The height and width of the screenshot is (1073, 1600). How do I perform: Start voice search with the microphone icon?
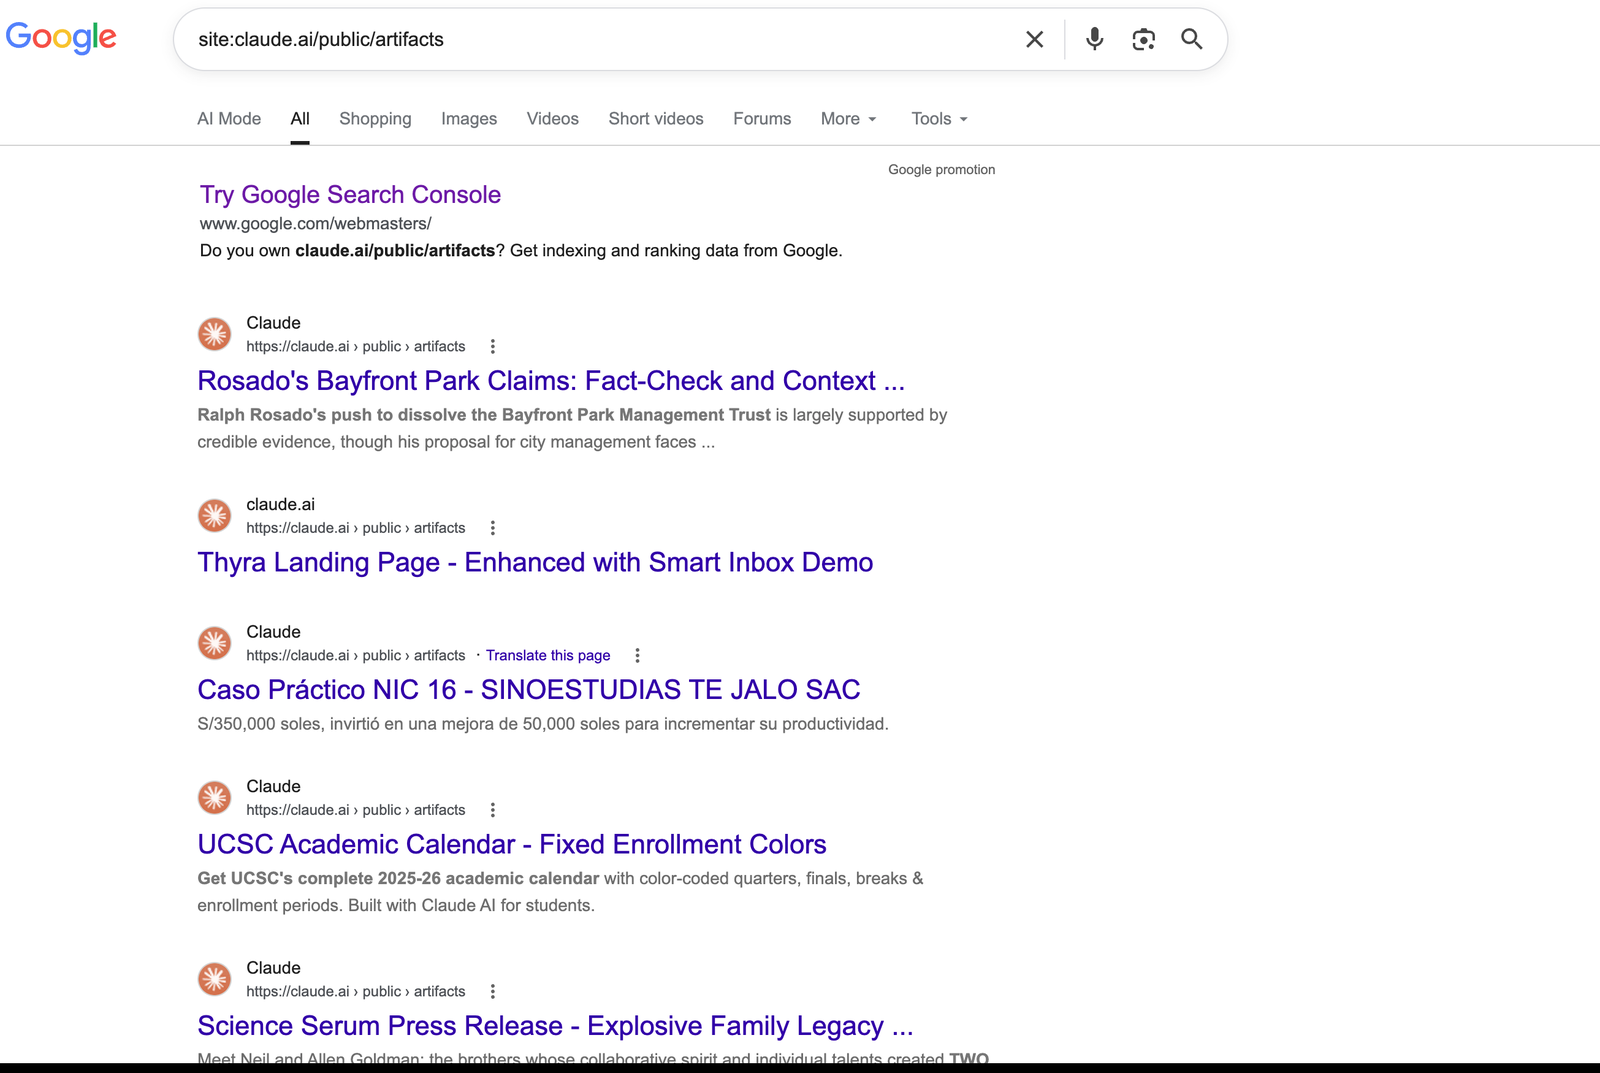pyautogui.click(x=1095, y=39)
